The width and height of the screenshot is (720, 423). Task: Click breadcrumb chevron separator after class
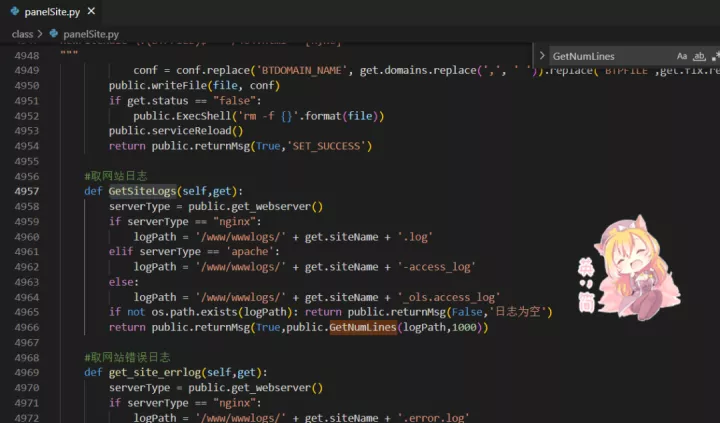40,34
